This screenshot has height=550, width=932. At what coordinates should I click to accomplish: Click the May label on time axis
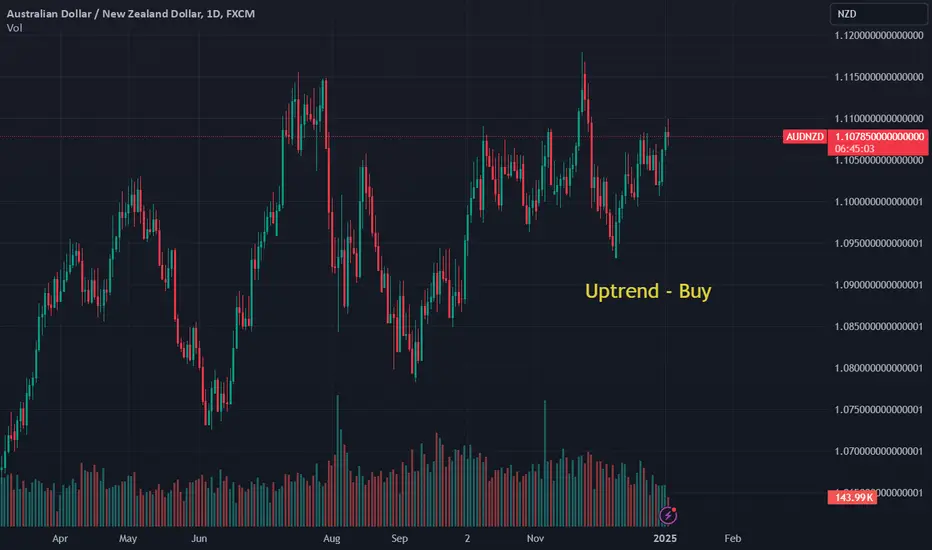coord(128,538)
